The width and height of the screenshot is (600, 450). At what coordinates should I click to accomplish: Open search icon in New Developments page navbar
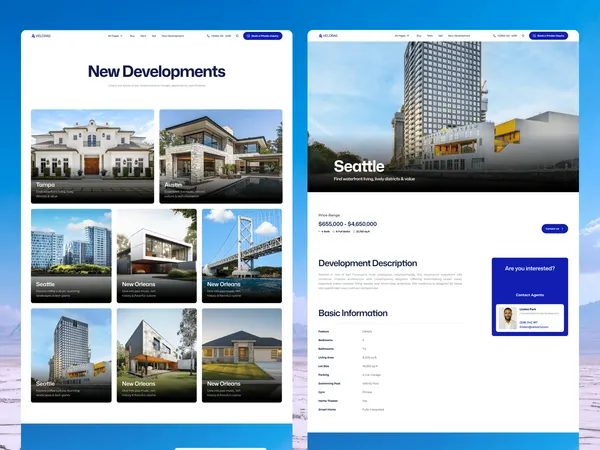(237, 36)
